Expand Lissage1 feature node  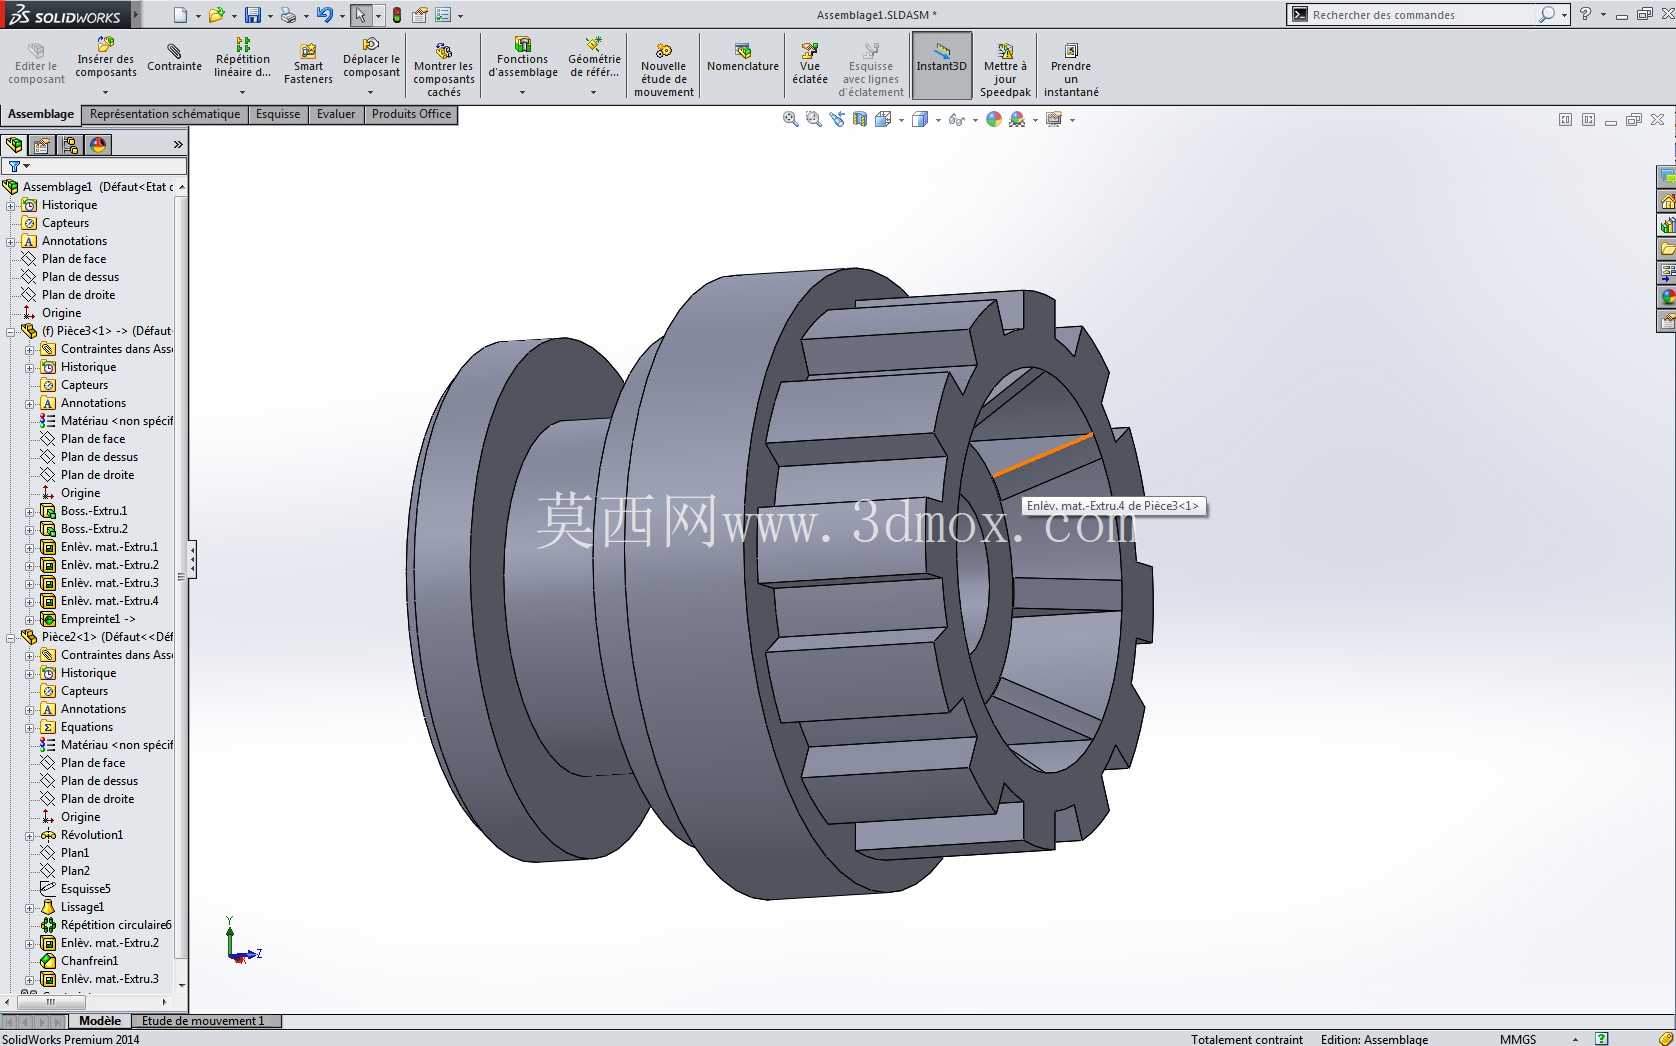click(x=30, y=907)
